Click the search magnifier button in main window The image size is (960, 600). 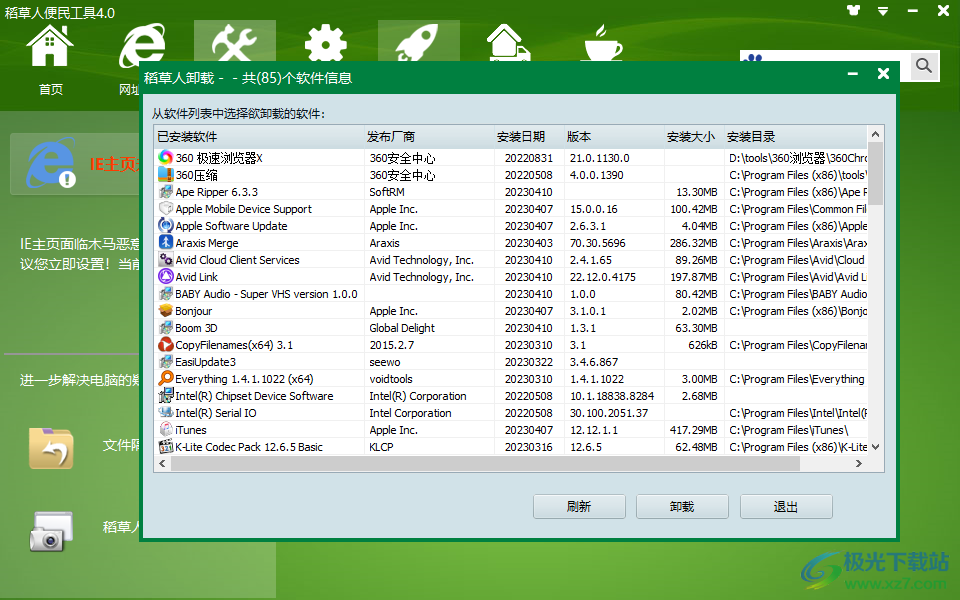[x=924, y=65]
